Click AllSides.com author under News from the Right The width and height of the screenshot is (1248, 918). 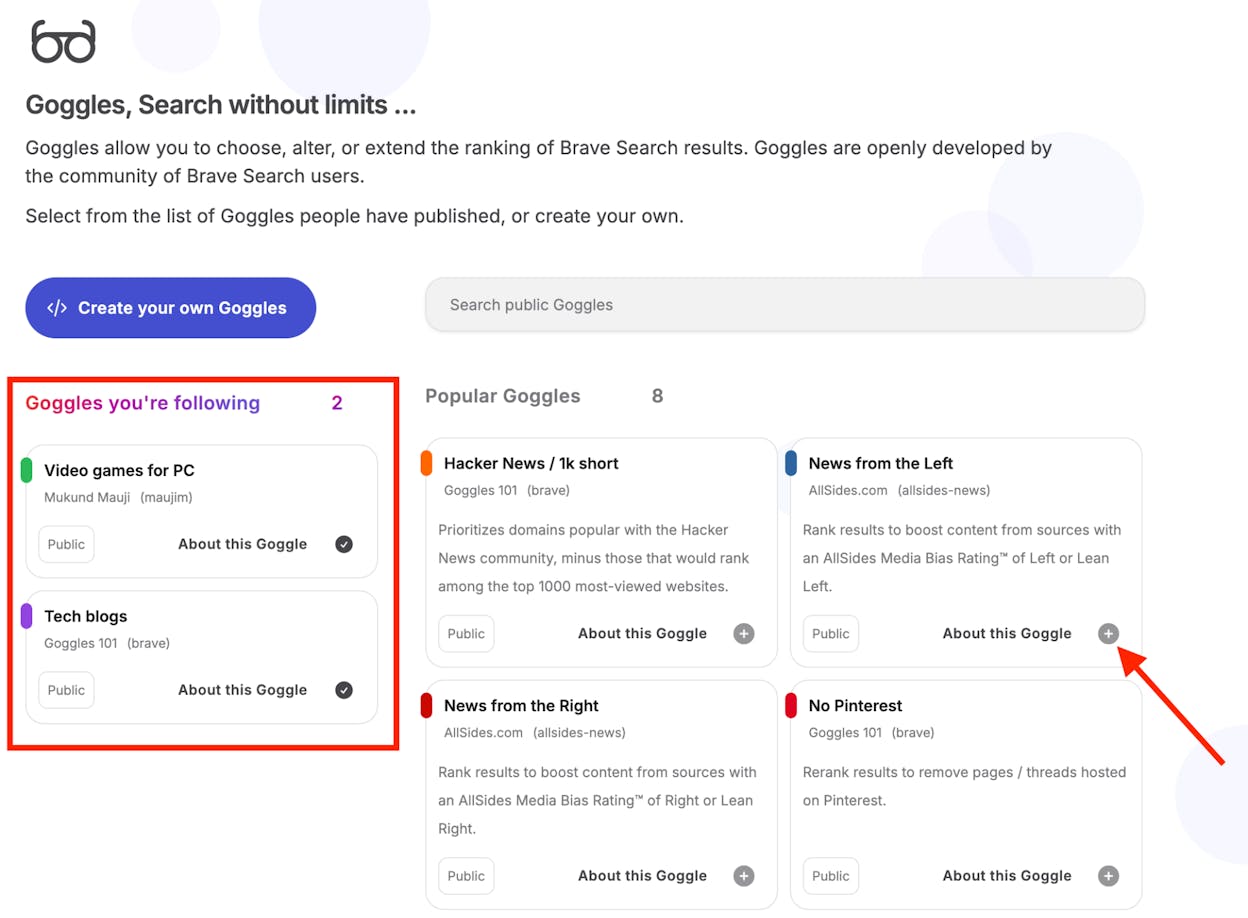535,733
